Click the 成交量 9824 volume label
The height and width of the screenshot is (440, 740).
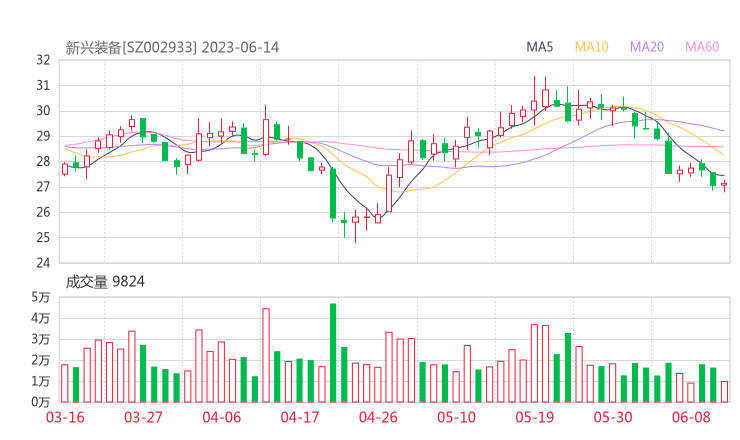[x=105, y=282]
